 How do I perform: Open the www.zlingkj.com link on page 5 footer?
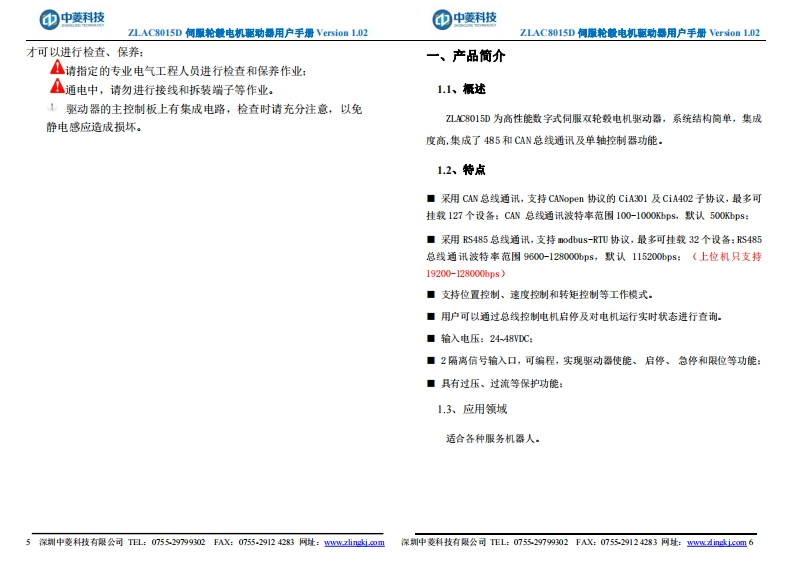[x=355, y=542]
